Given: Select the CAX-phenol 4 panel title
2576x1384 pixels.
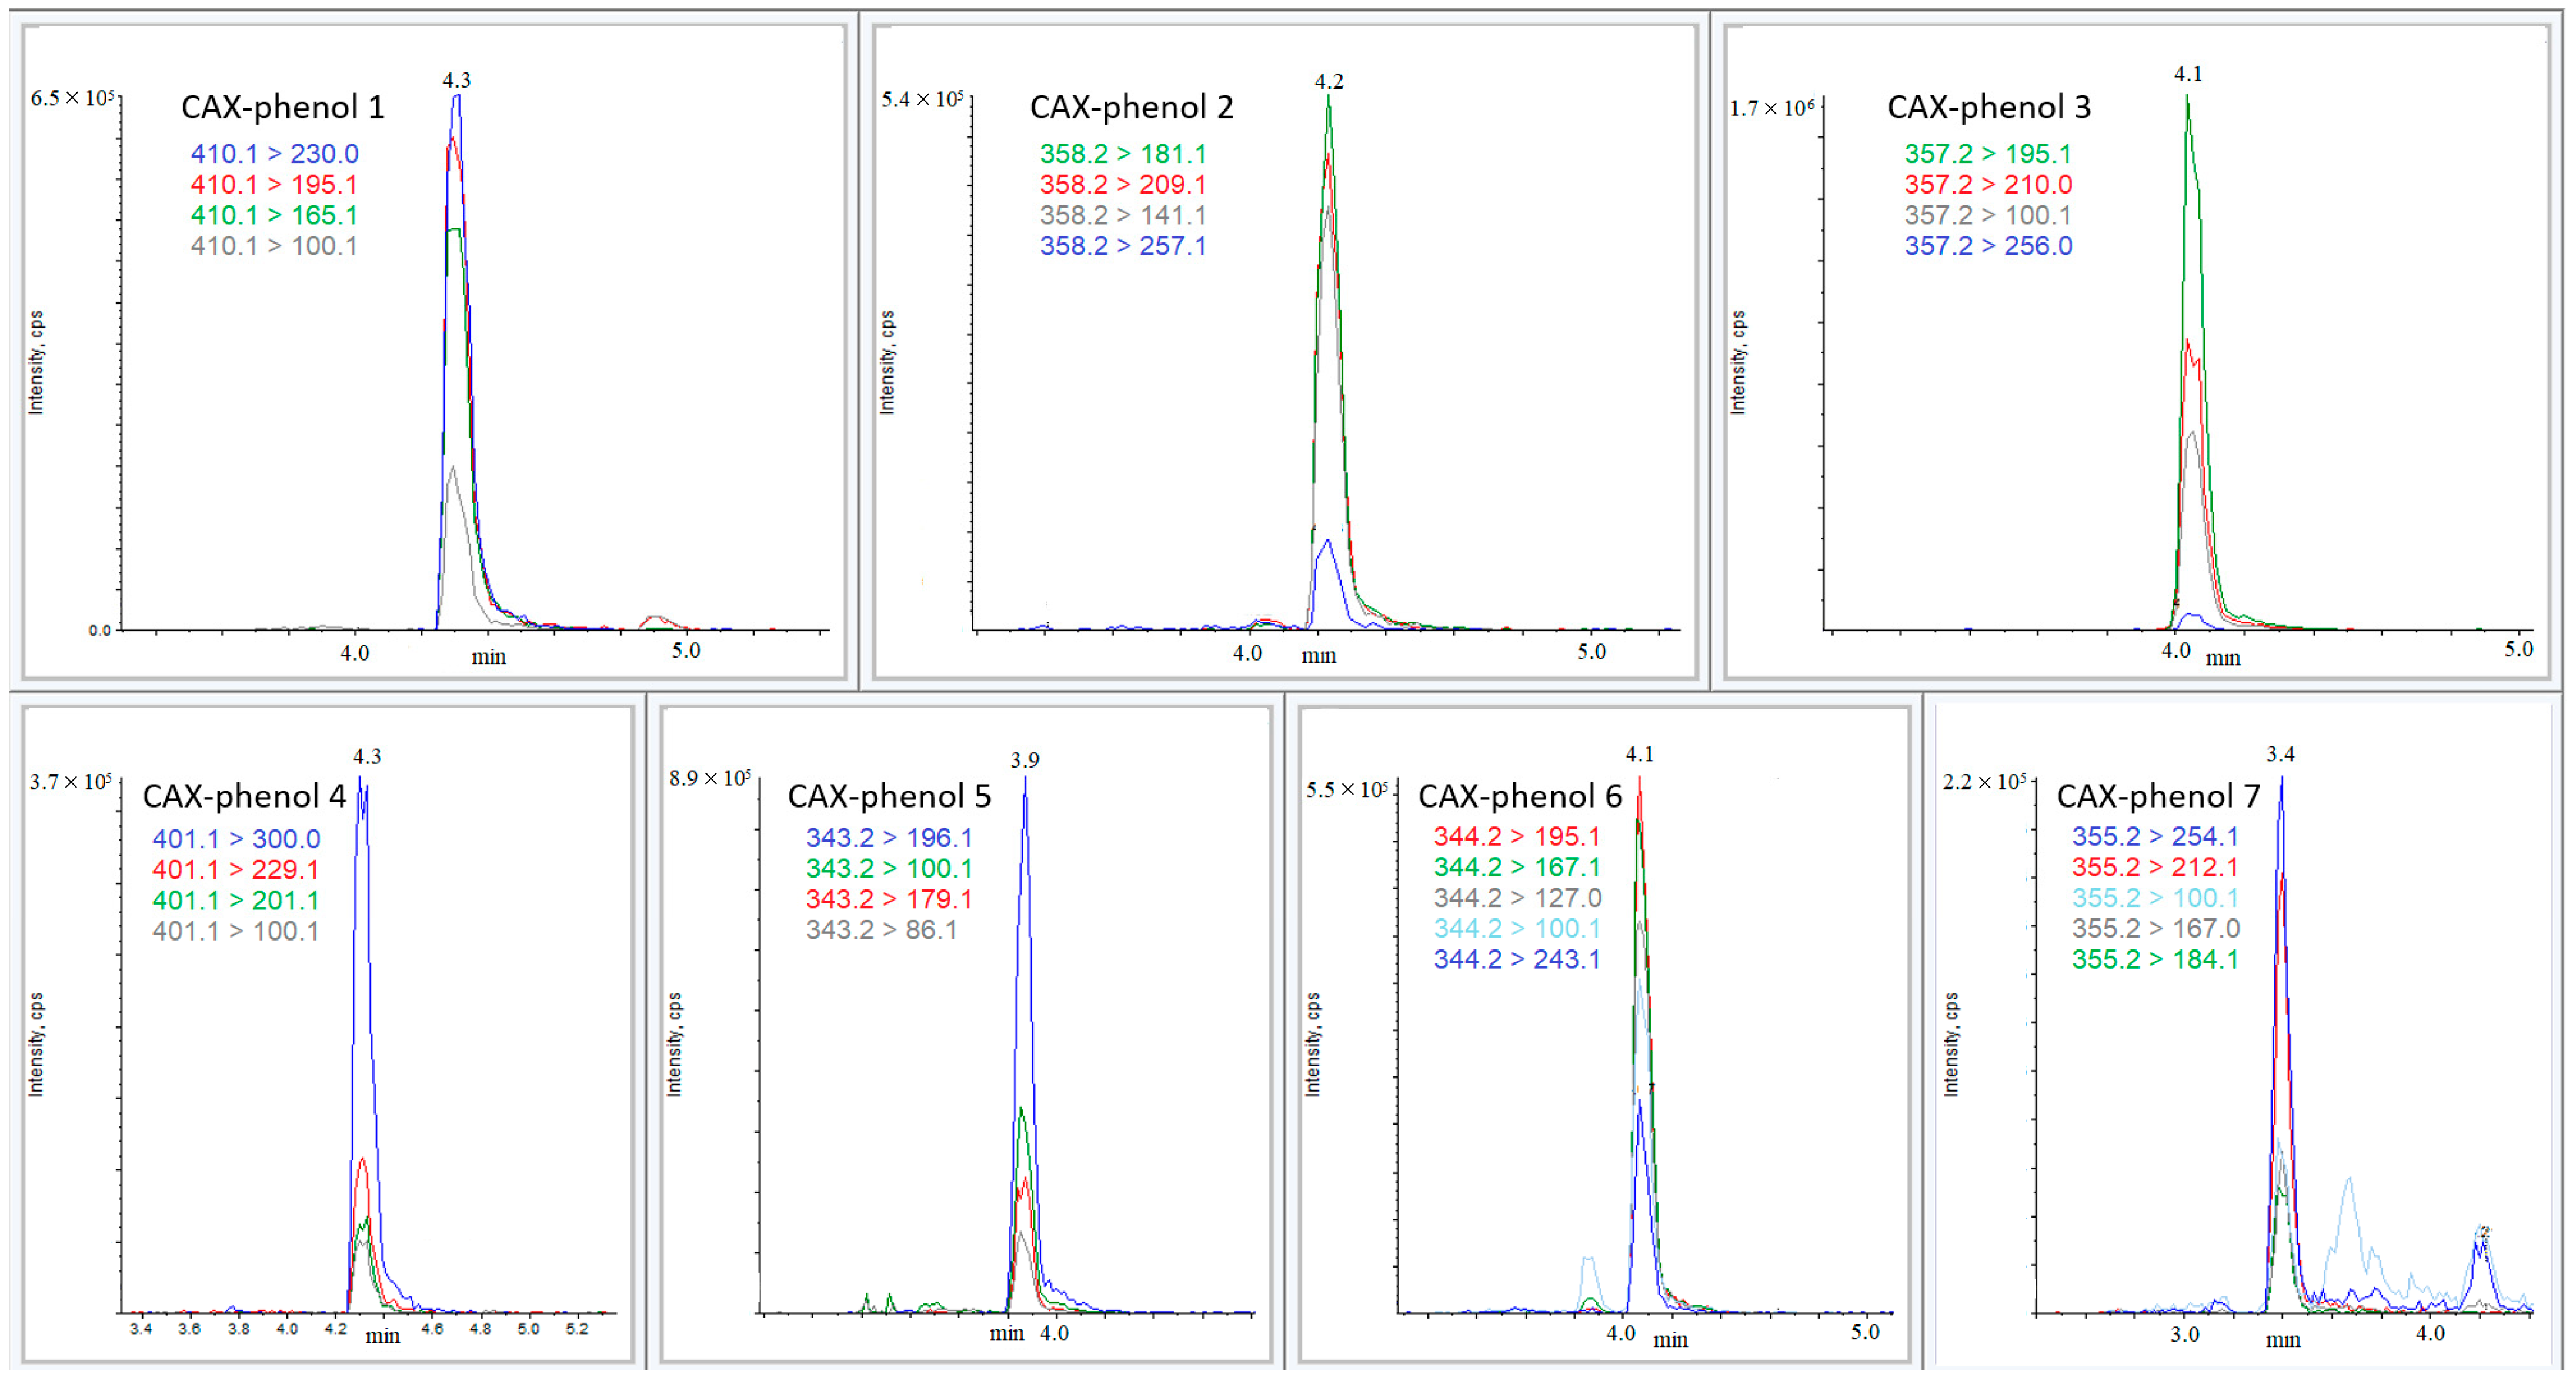Looking at the screenshot, I should click(244, 796).
